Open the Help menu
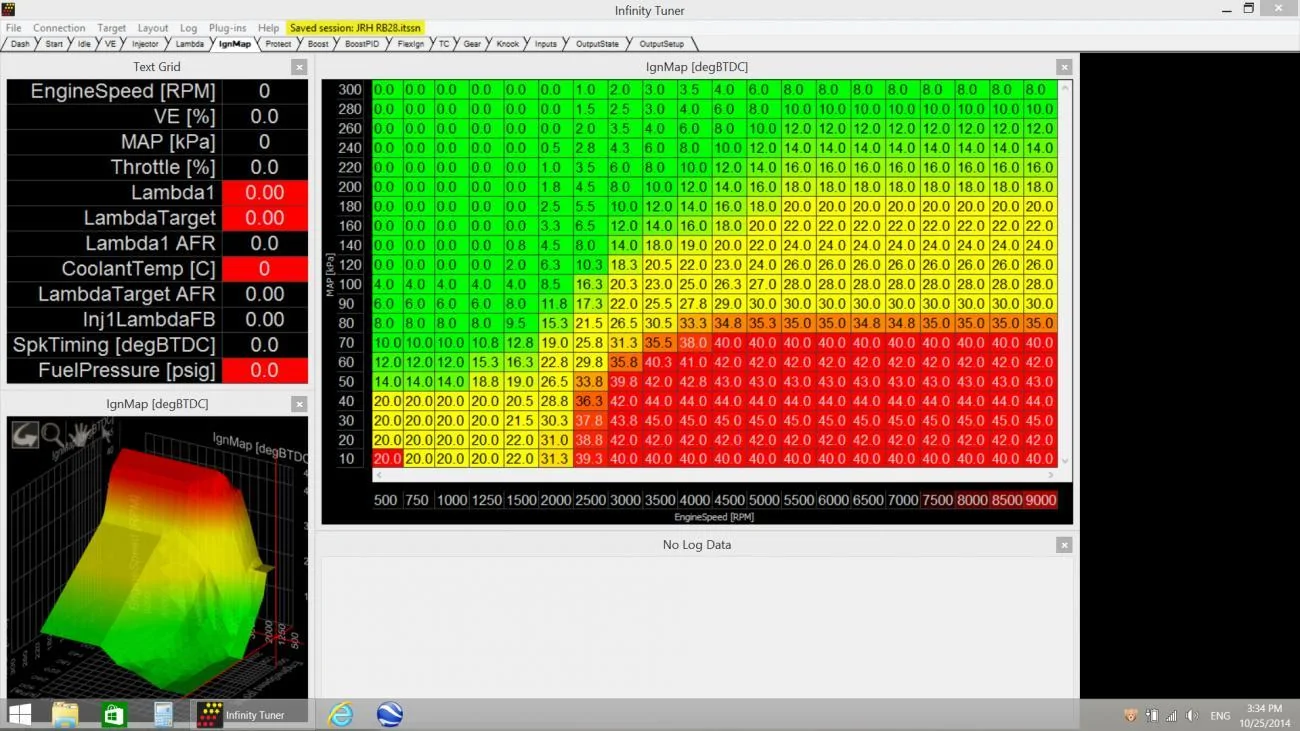The image size is (1300, 731). [x=268, y=28]
